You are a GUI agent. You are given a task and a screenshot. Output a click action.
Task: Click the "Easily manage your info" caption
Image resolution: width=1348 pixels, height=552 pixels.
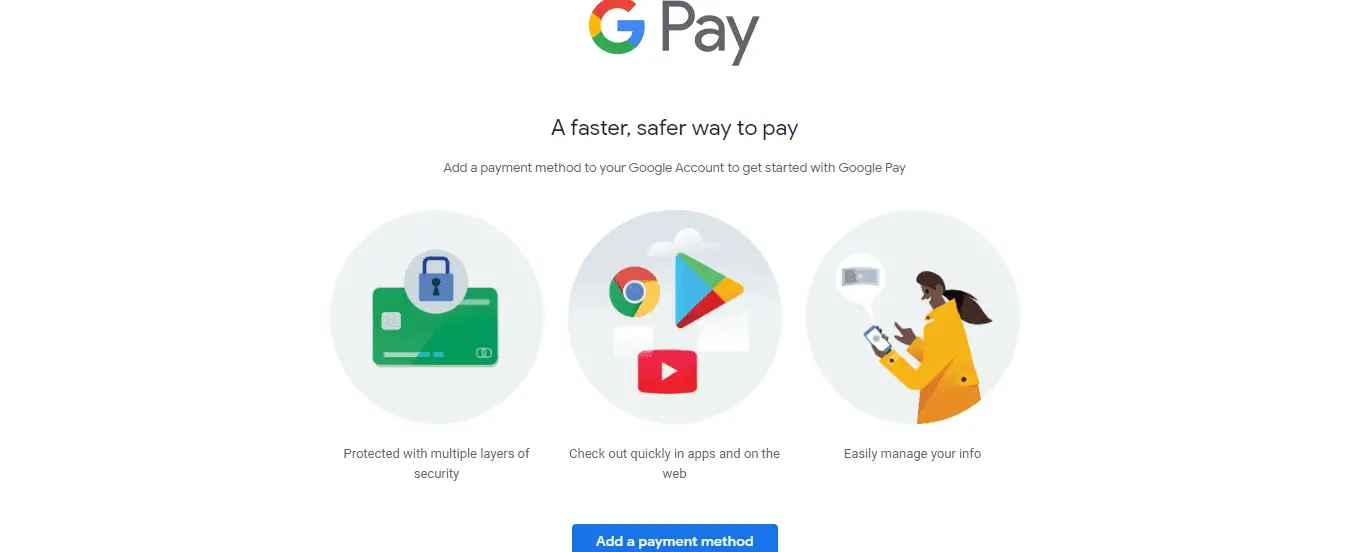point(913,454)
